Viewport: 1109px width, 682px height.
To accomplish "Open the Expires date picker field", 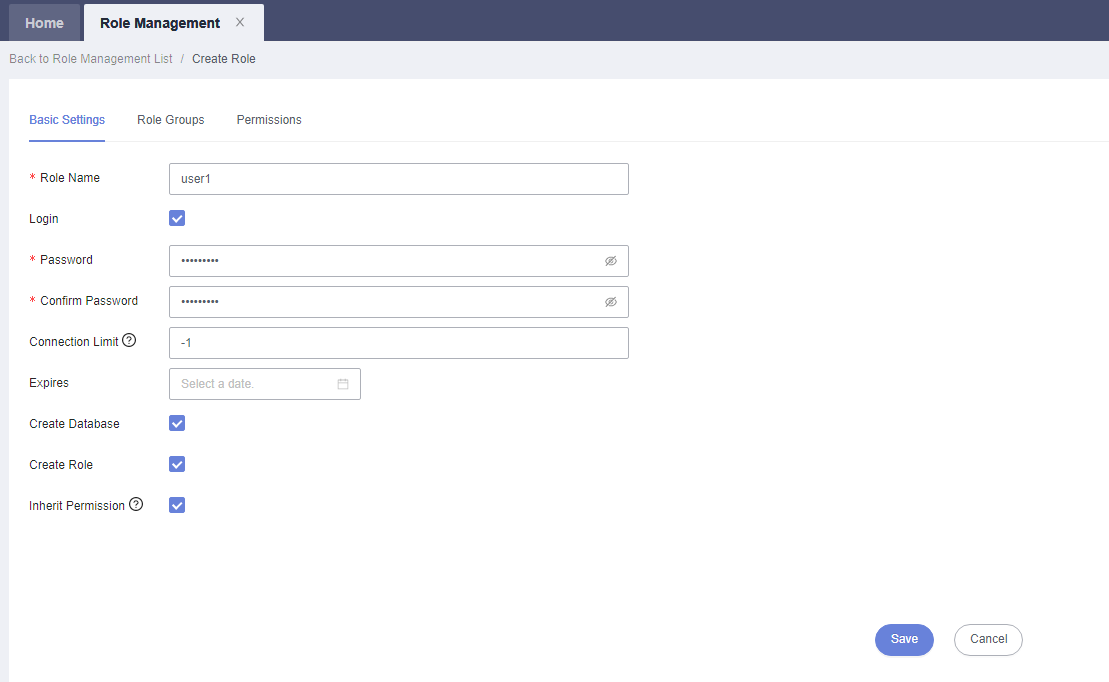I will 265,384.
